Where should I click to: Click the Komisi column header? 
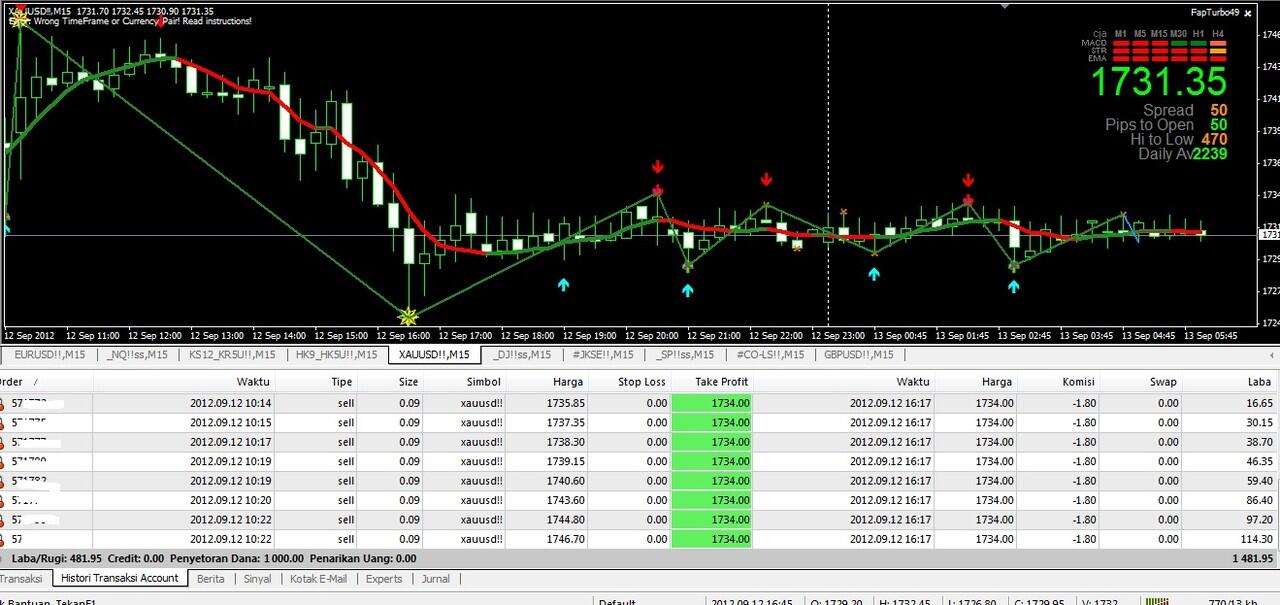[1075, 381]
